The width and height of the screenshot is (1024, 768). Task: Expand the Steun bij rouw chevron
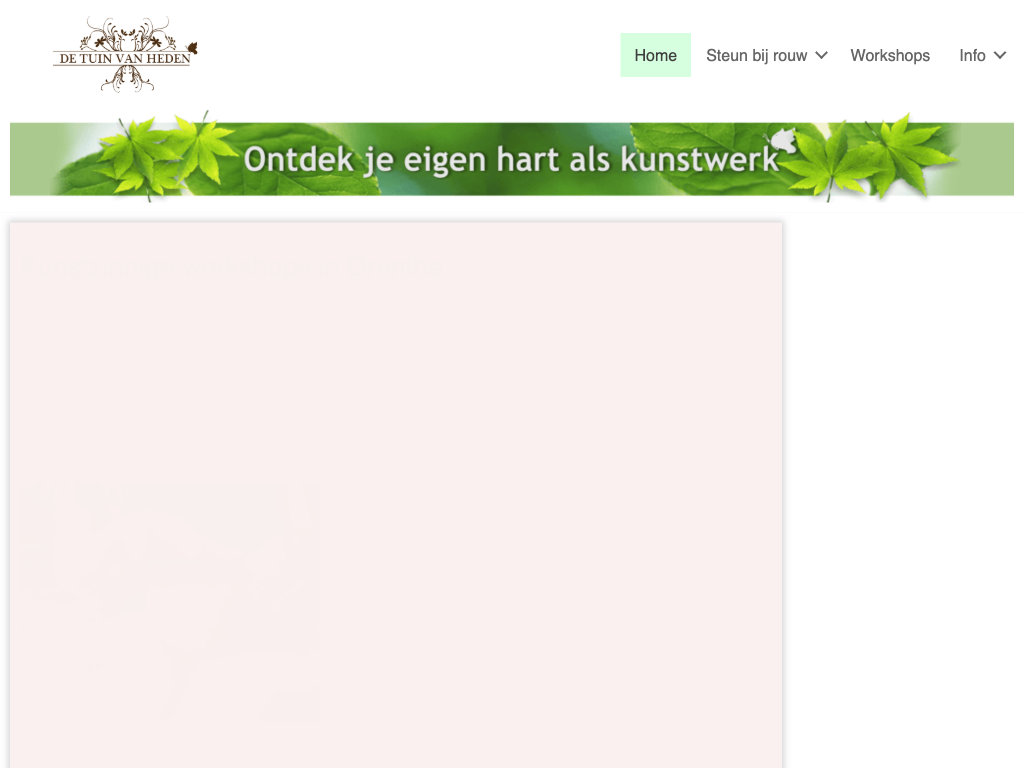(822, 56)
